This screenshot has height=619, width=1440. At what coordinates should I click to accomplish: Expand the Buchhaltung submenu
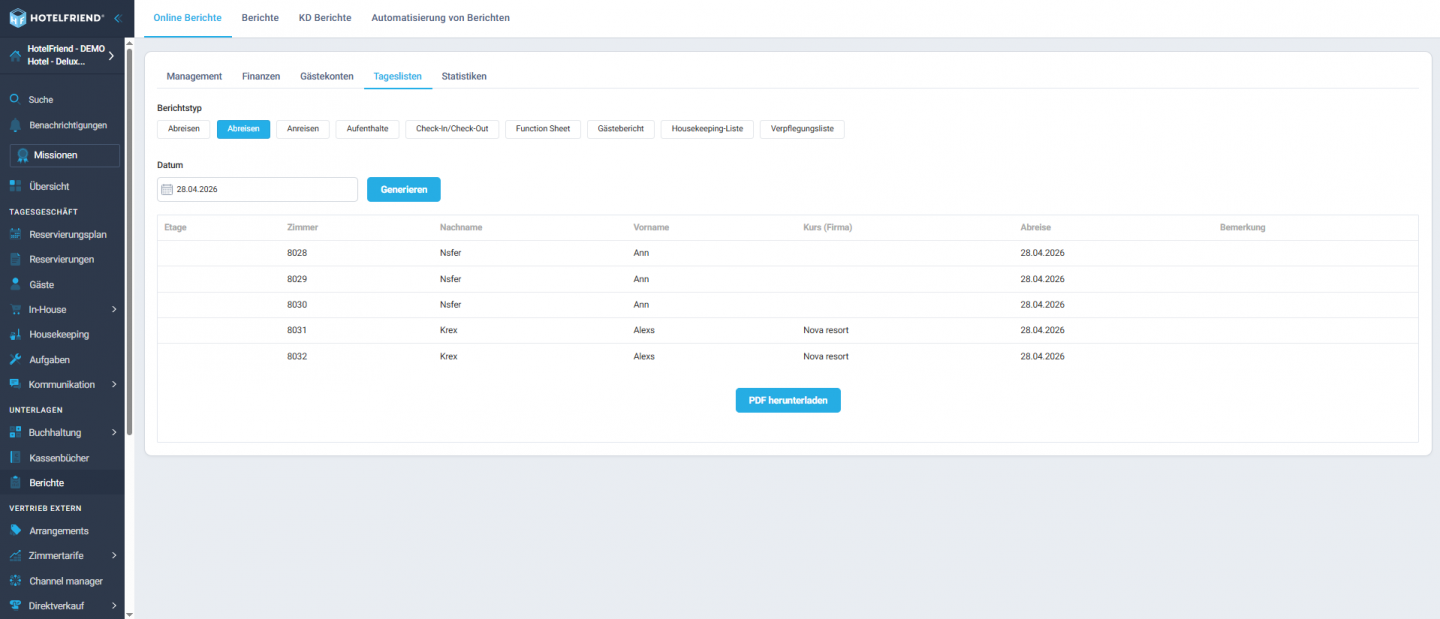[114, 433]
